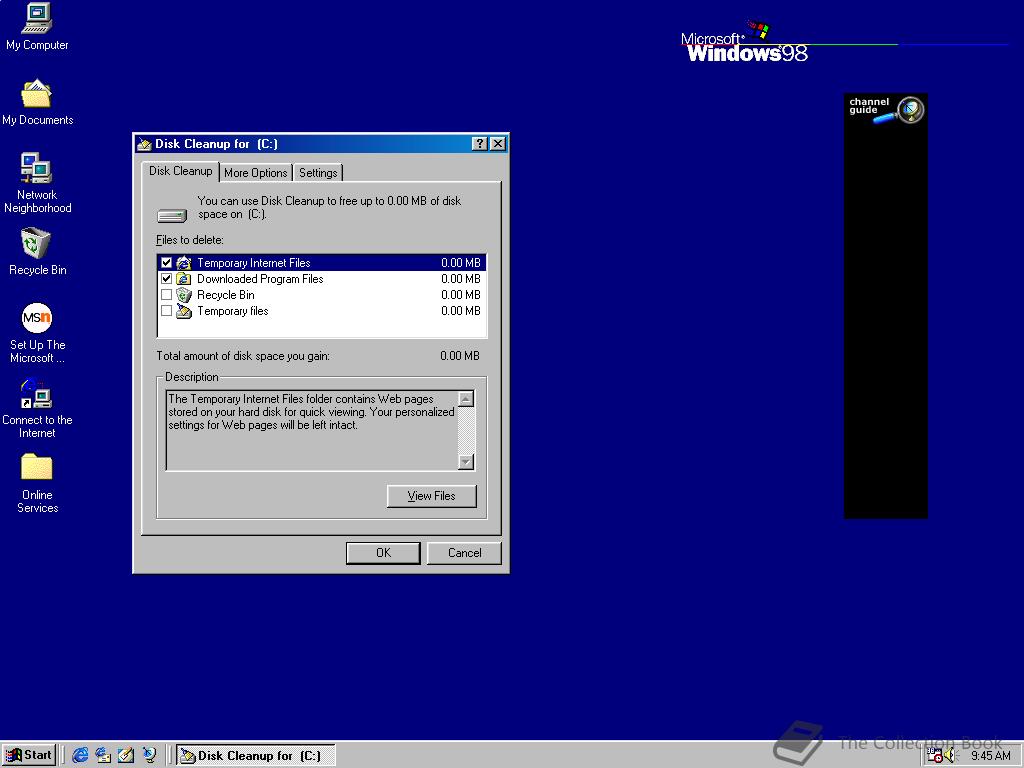
Task: Click the description scrollbar up arrow
Action: [x=466, y=399]
